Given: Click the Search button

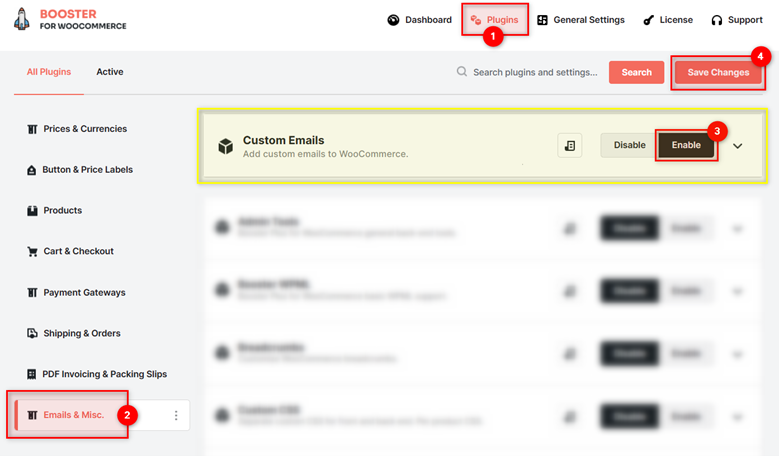Looking at the screenshot, I should [x=636, y=73].
